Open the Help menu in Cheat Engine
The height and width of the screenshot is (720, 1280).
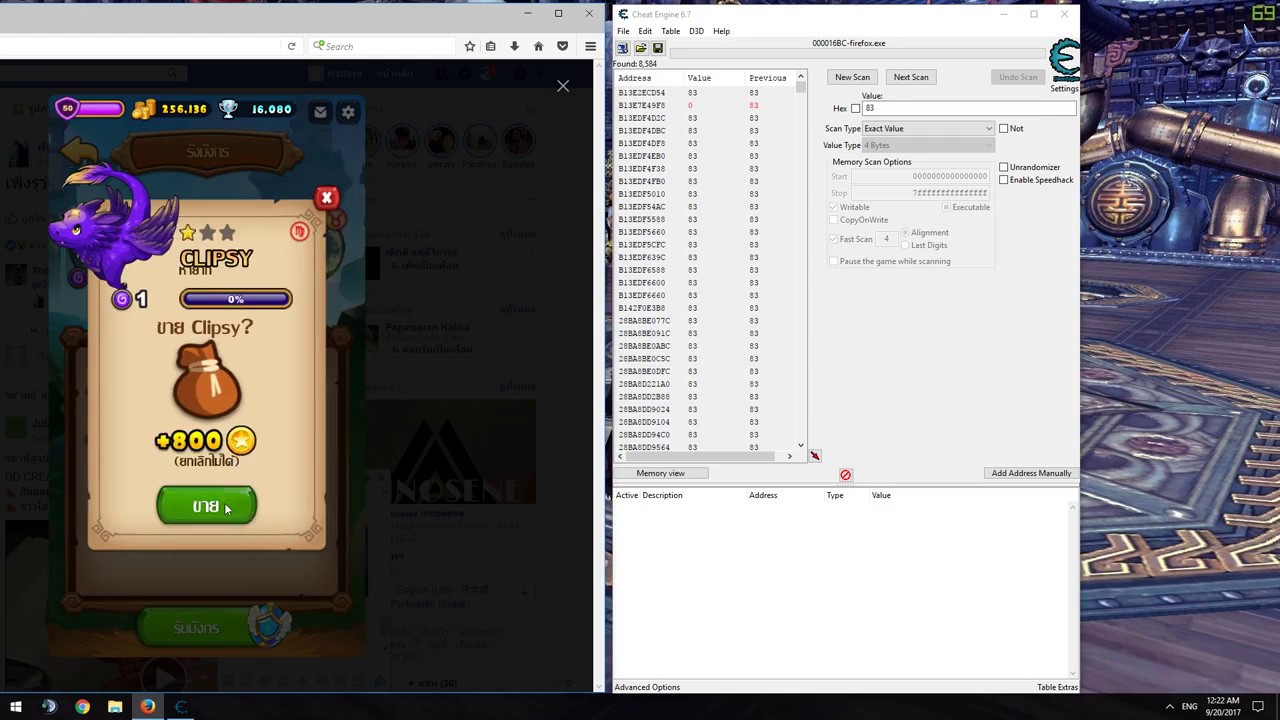click(721, 31)
